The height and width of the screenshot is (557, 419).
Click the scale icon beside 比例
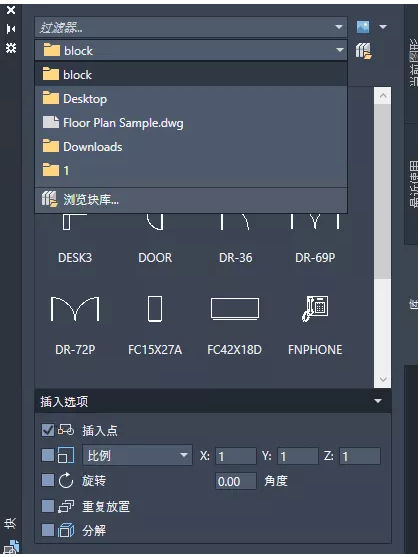[x=66, y=455]
